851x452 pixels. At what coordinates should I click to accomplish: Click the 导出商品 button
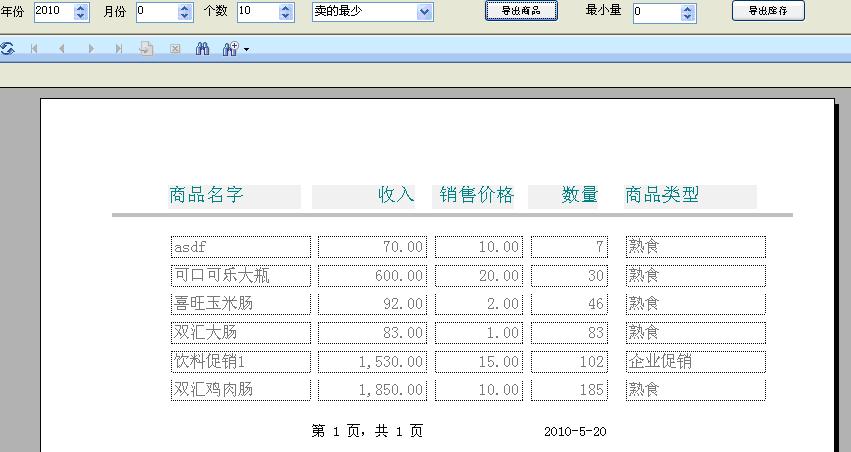tap(521, 10)
